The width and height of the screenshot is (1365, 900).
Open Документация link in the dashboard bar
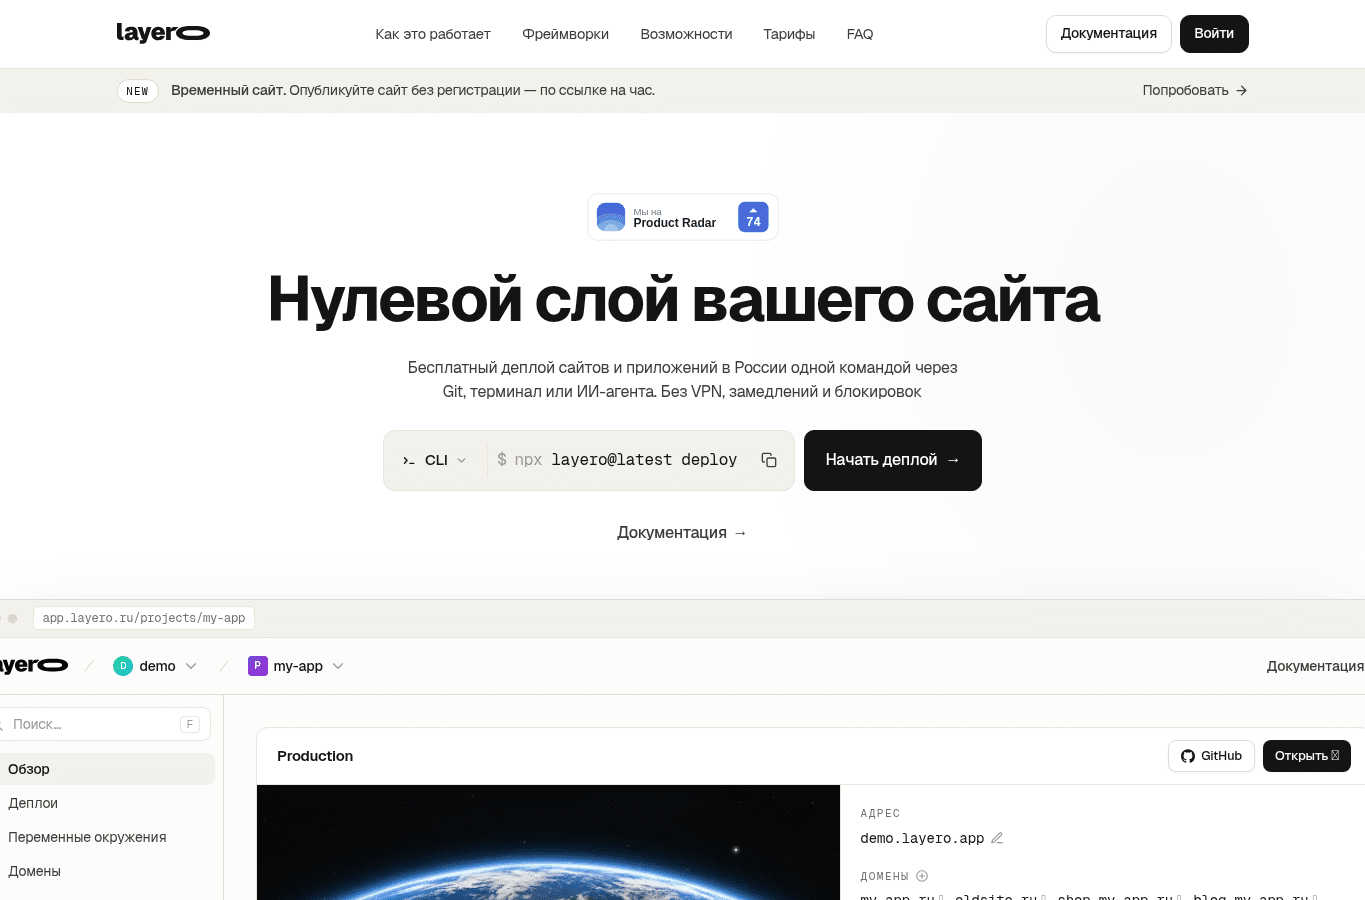(x=1315, y=666)
